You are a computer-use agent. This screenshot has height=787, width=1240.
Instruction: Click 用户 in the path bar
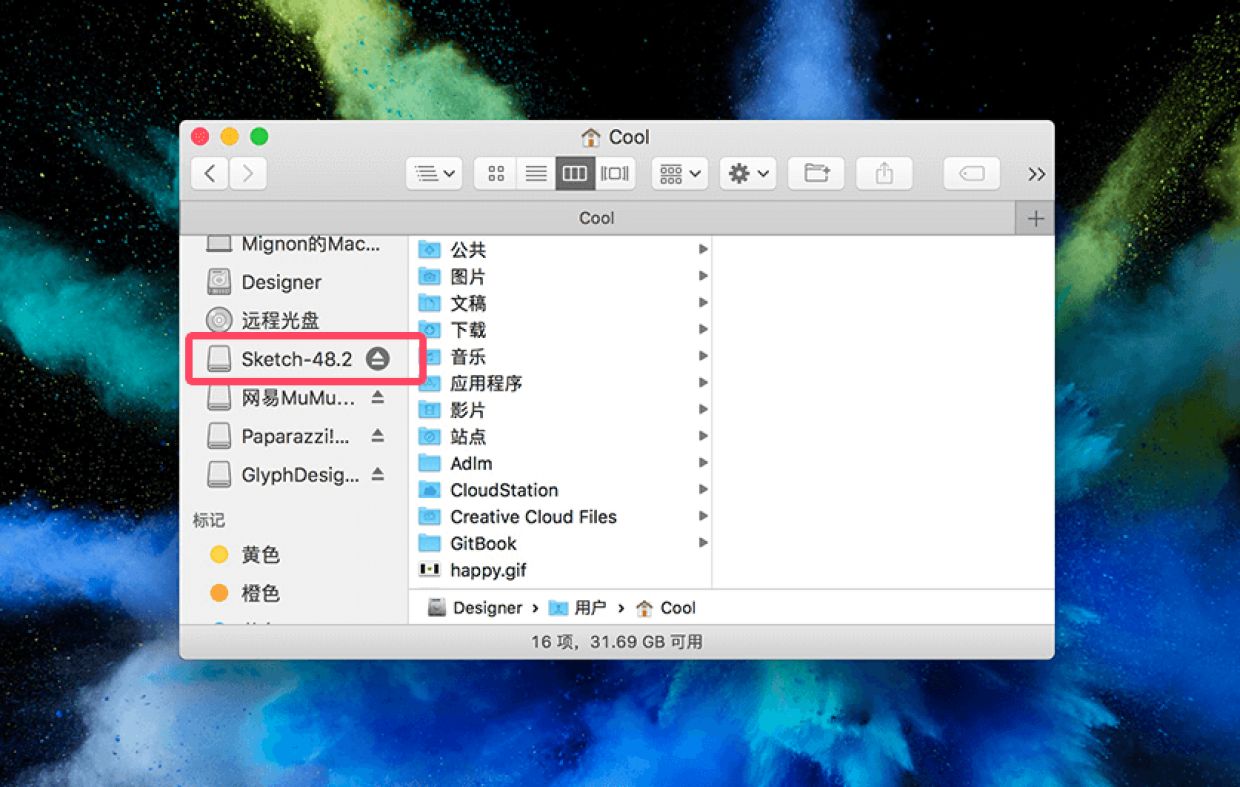click(577, 608)
